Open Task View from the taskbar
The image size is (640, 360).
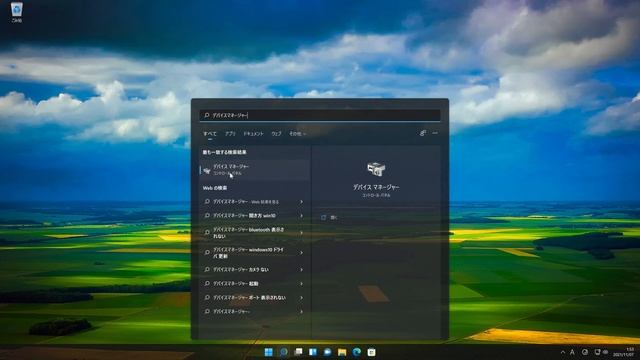click(298, 352)
